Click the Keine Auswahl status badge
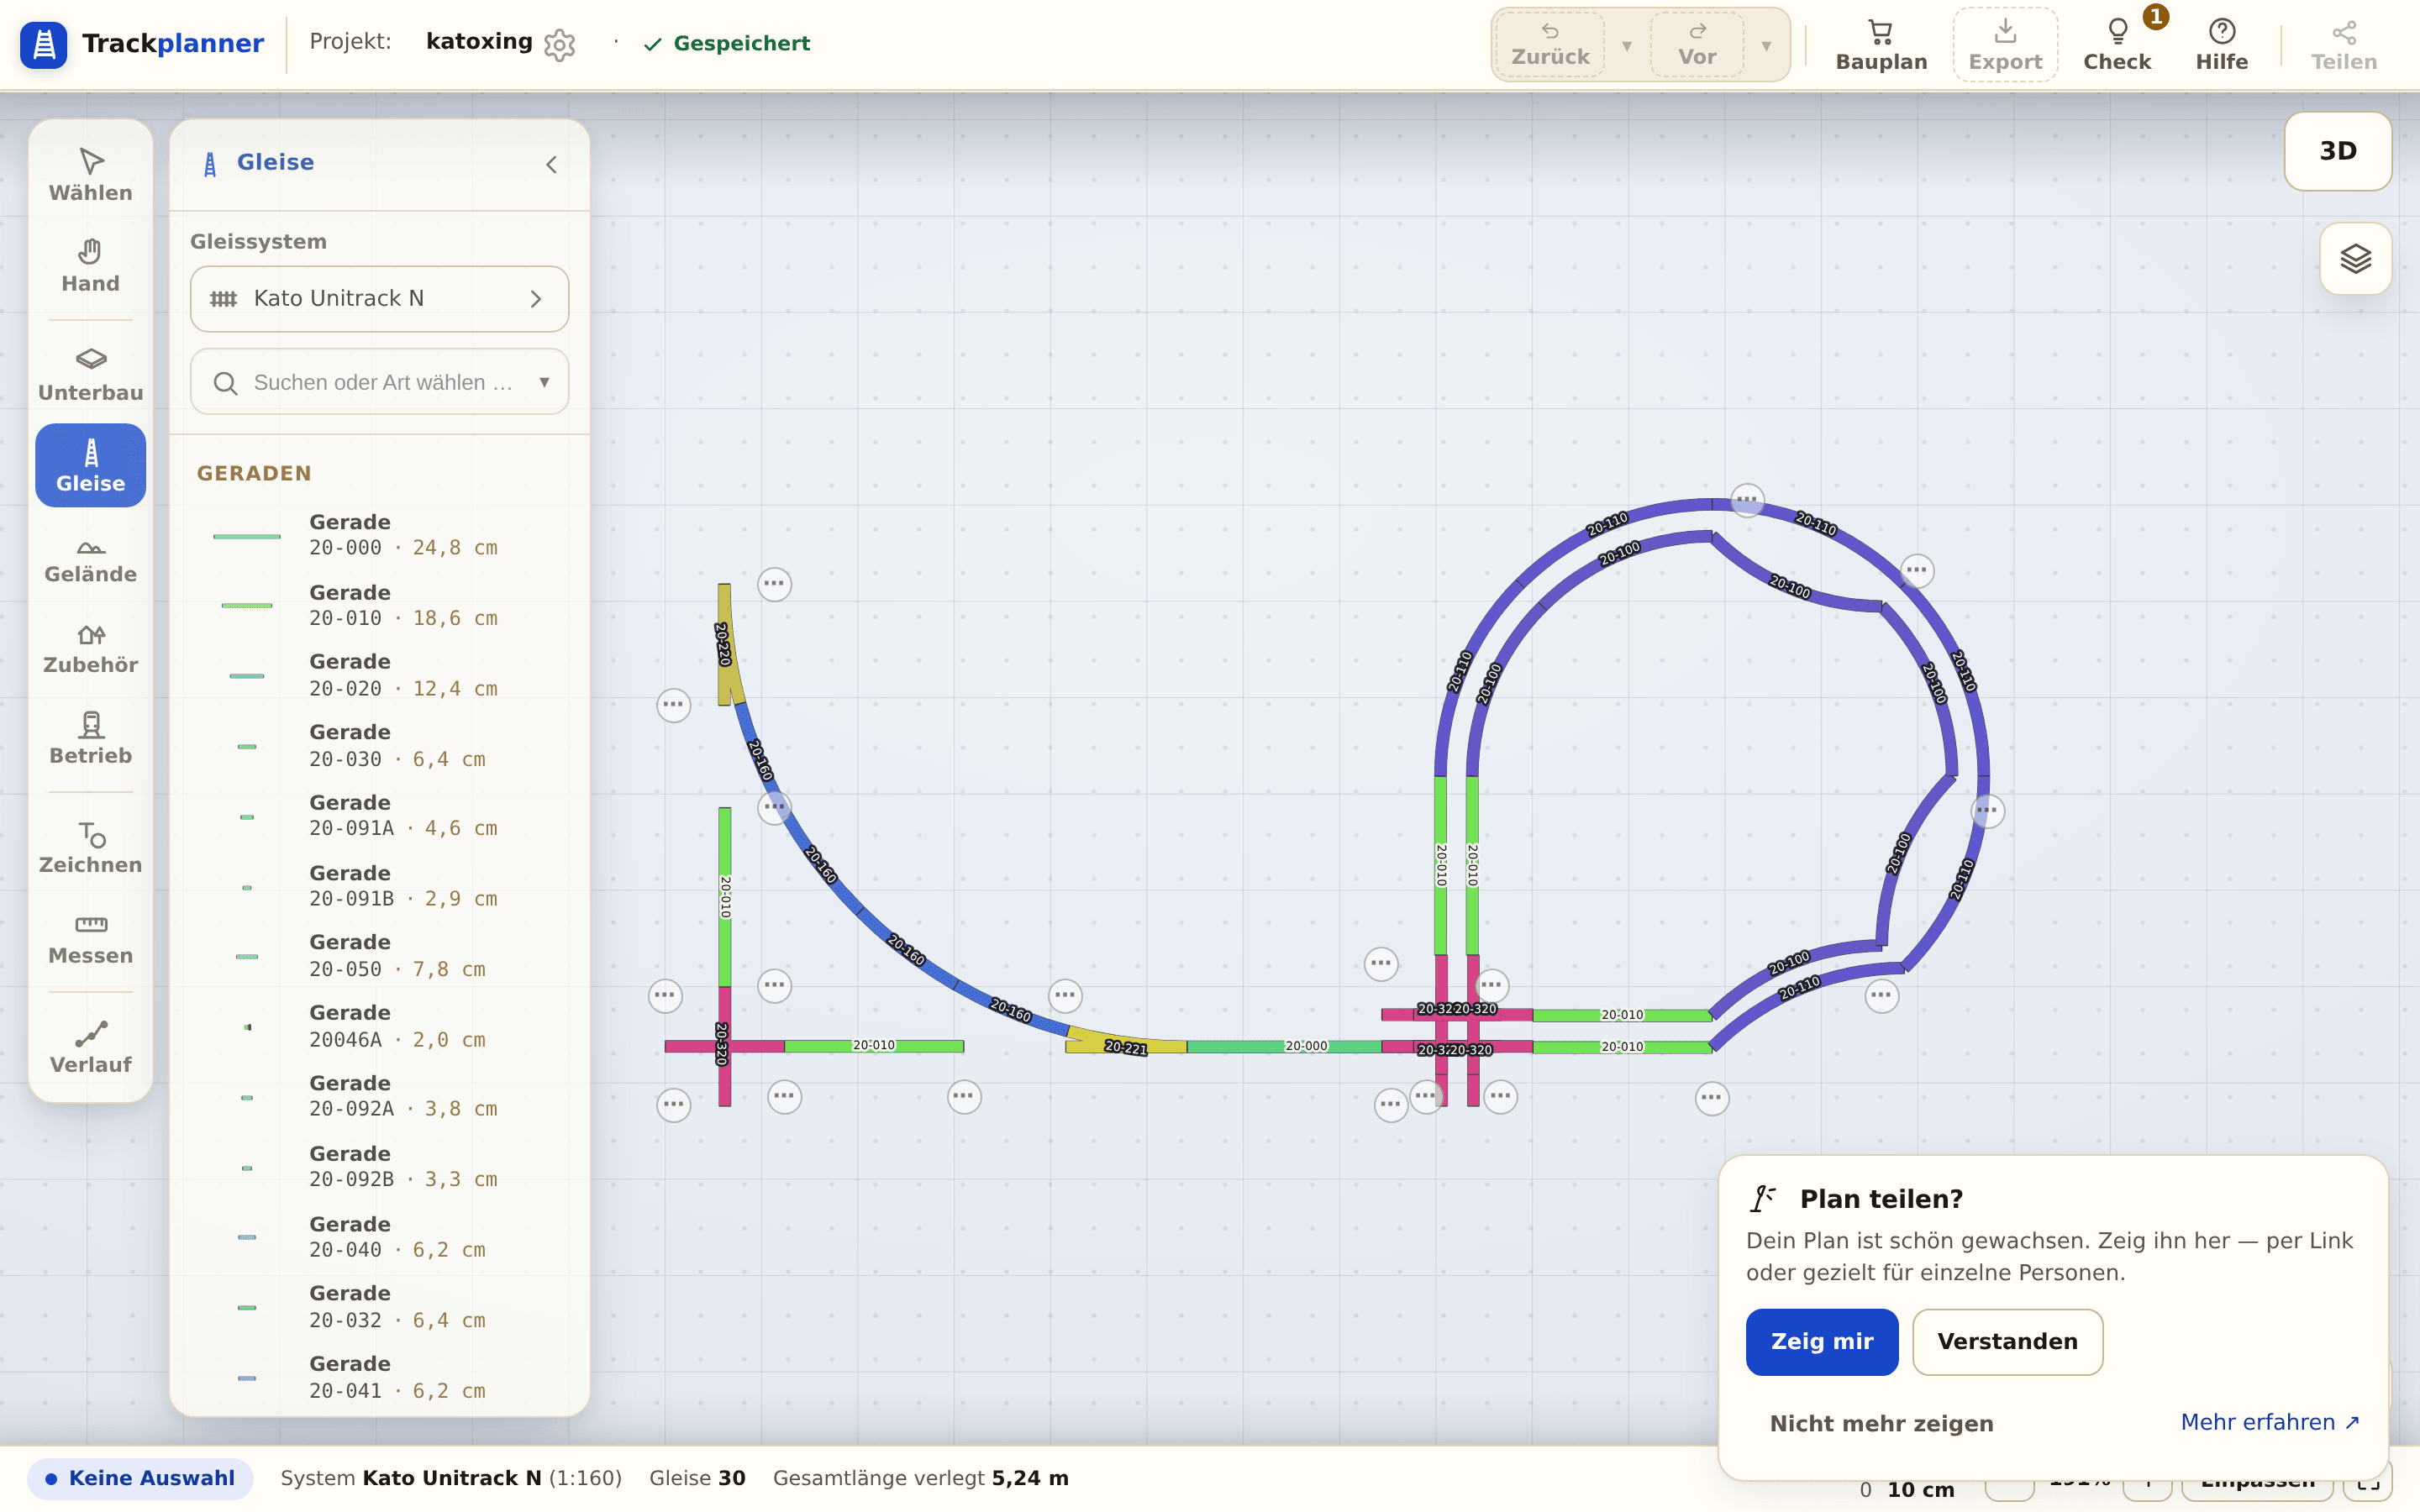2420x1512 pixels. pos(140,1478)
